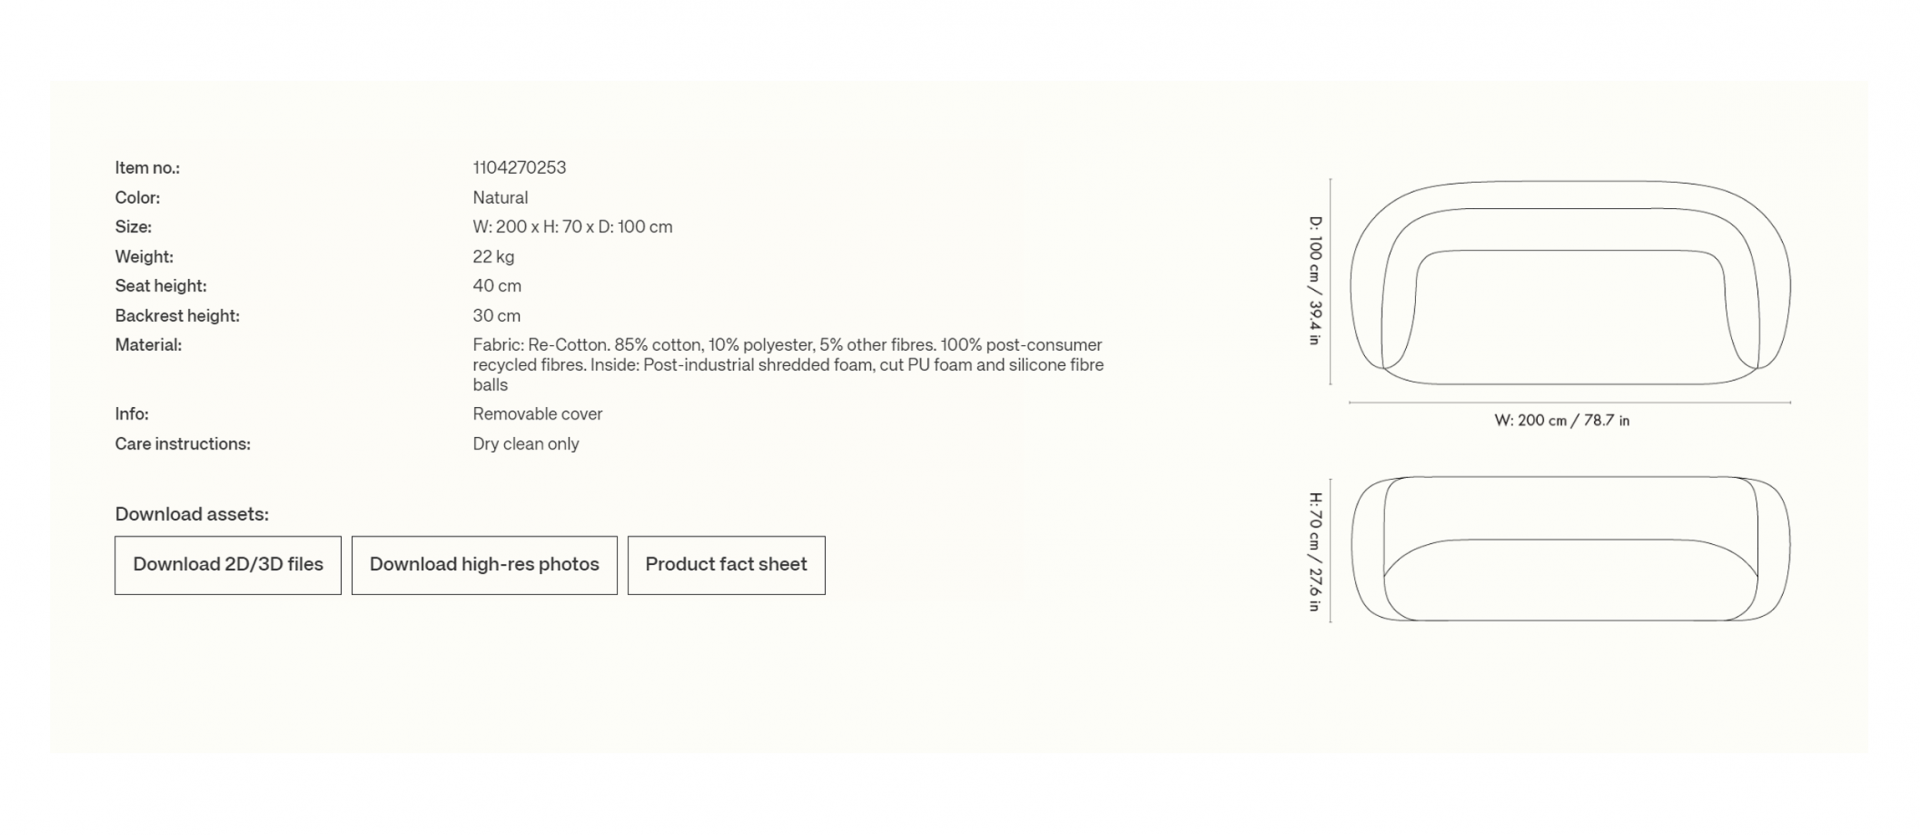Click the 30 cm backrest height value
Screen dimensions: 1920x835
click(x=496, y=316)
